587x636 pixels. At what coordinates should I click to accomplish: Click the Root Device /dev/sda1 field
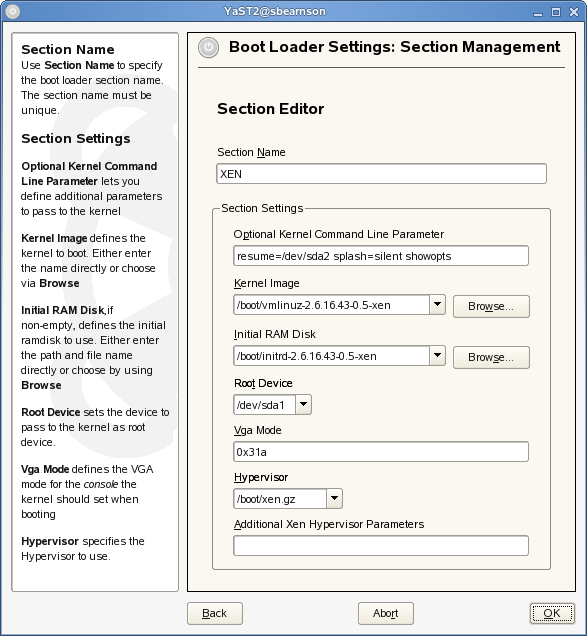(x=264, y=404)
